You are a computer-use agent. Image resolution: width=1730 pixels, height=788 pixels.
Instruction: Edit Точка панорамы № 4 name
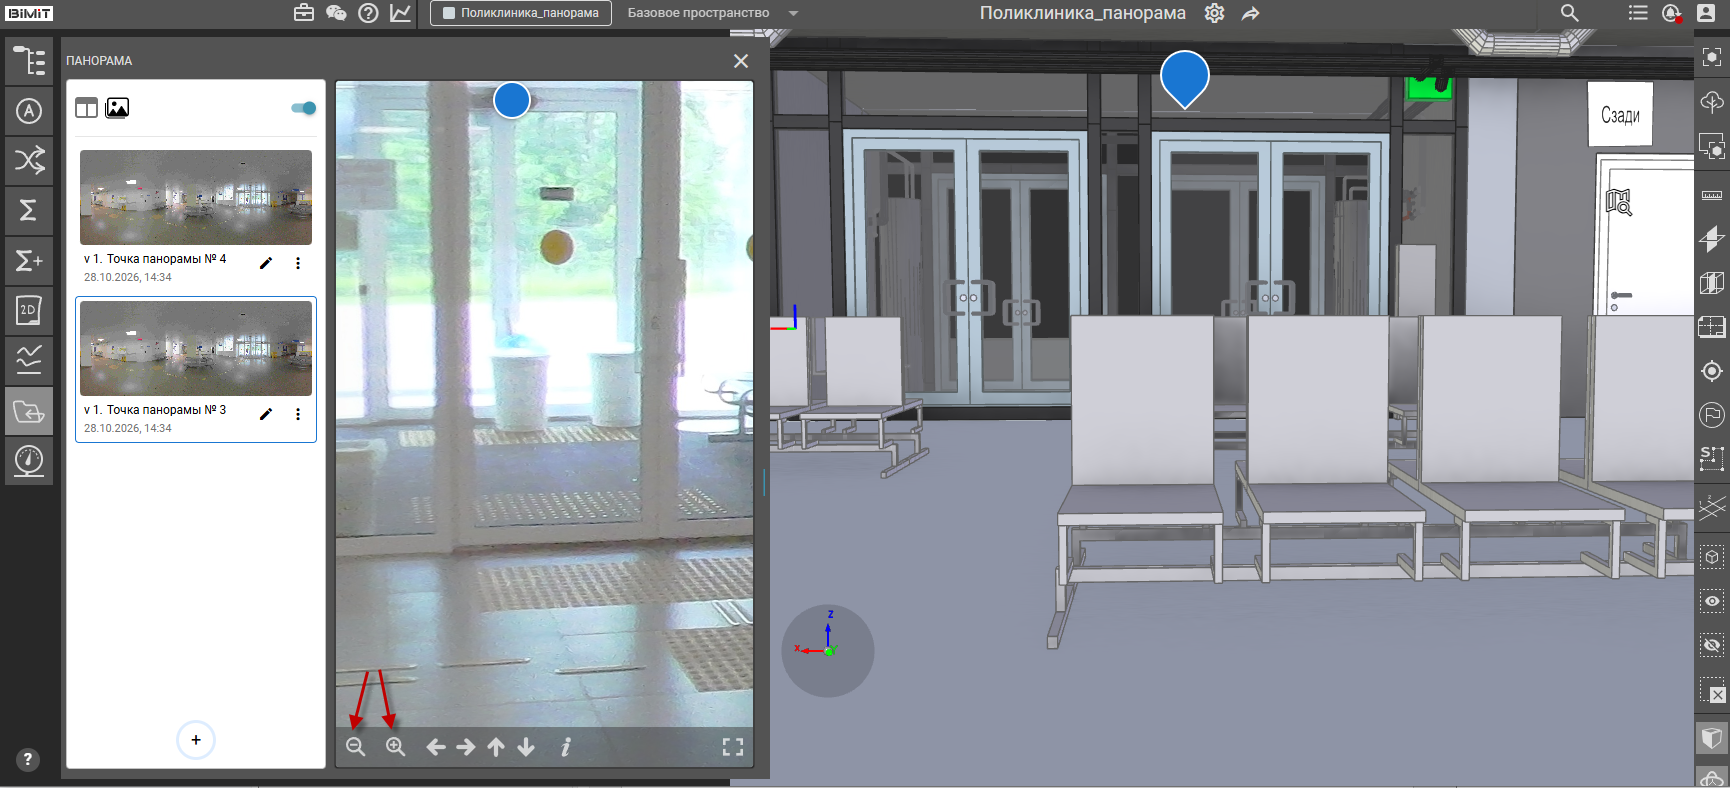coord(266,263)
